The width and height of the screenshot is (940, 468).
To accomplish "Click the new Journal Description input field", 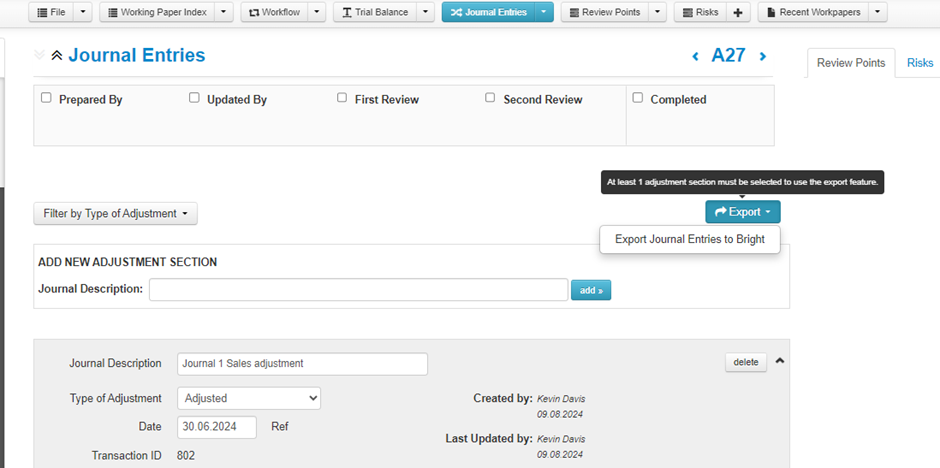I will pos(358,290).
